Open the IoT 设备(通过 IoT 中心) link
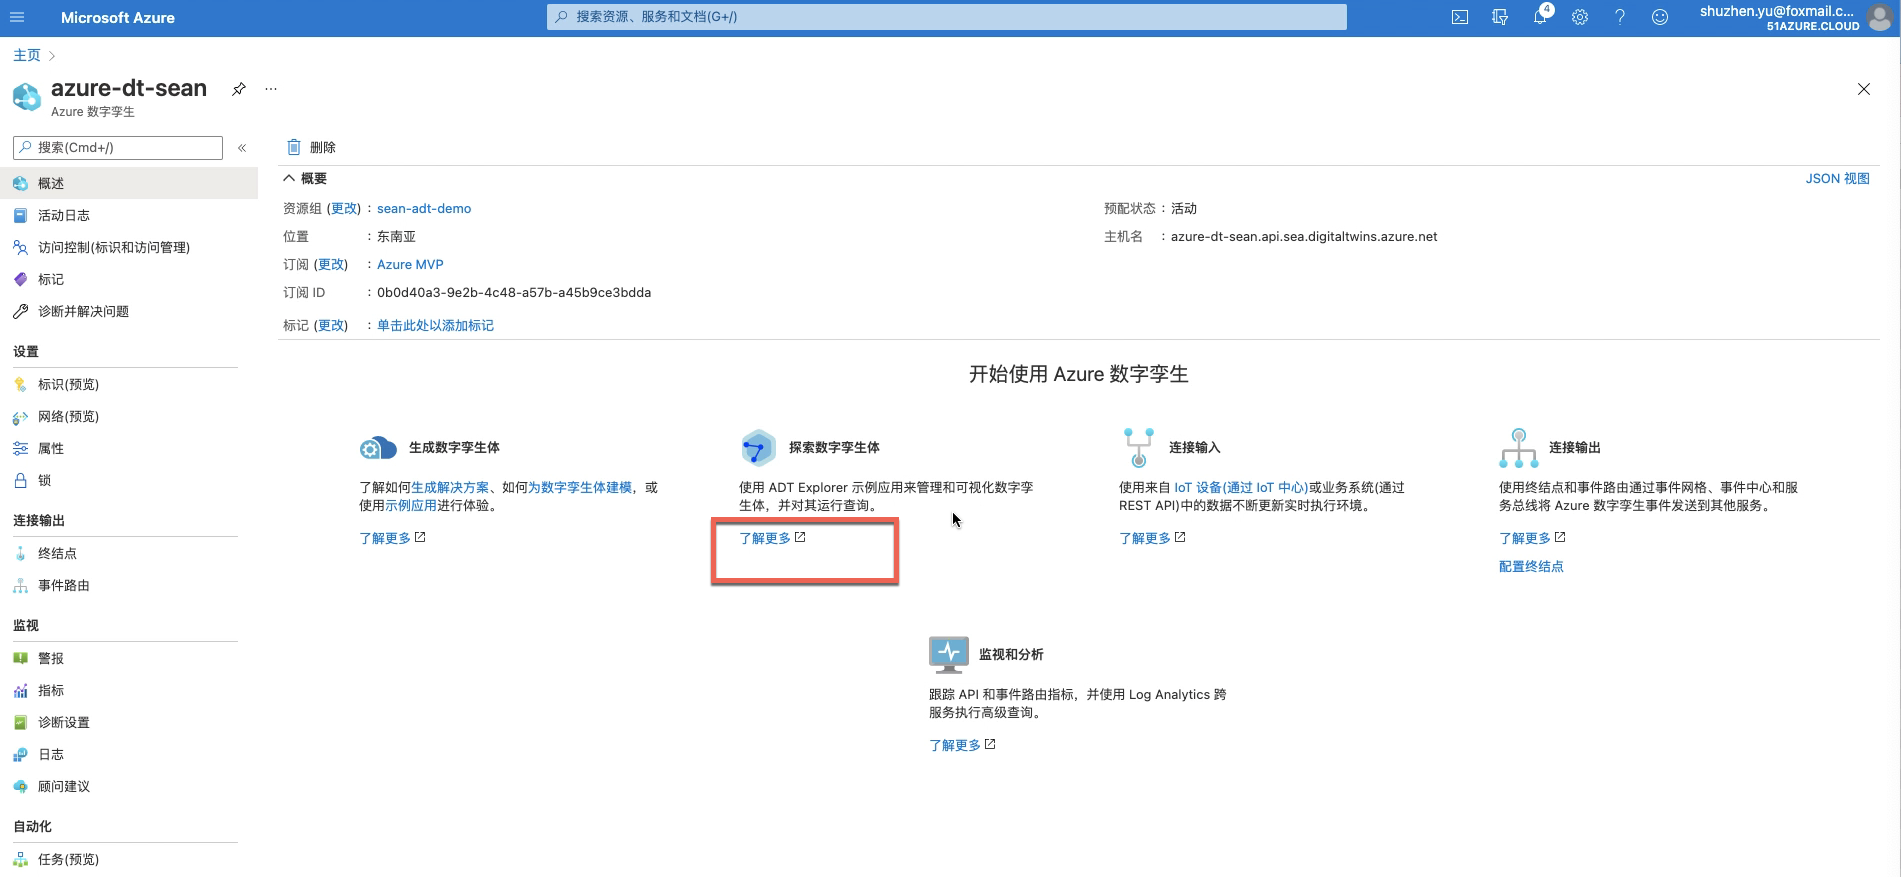The image size is (1901, 877). pyautogui.click(x=1241, y=487)
